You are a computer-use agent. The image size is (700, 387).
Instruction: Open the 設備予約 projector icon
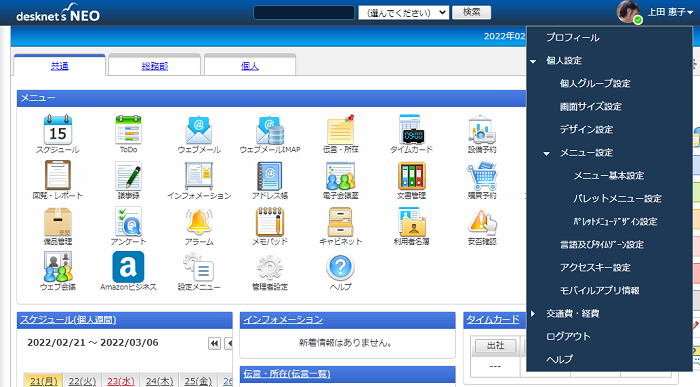(482, 130)
